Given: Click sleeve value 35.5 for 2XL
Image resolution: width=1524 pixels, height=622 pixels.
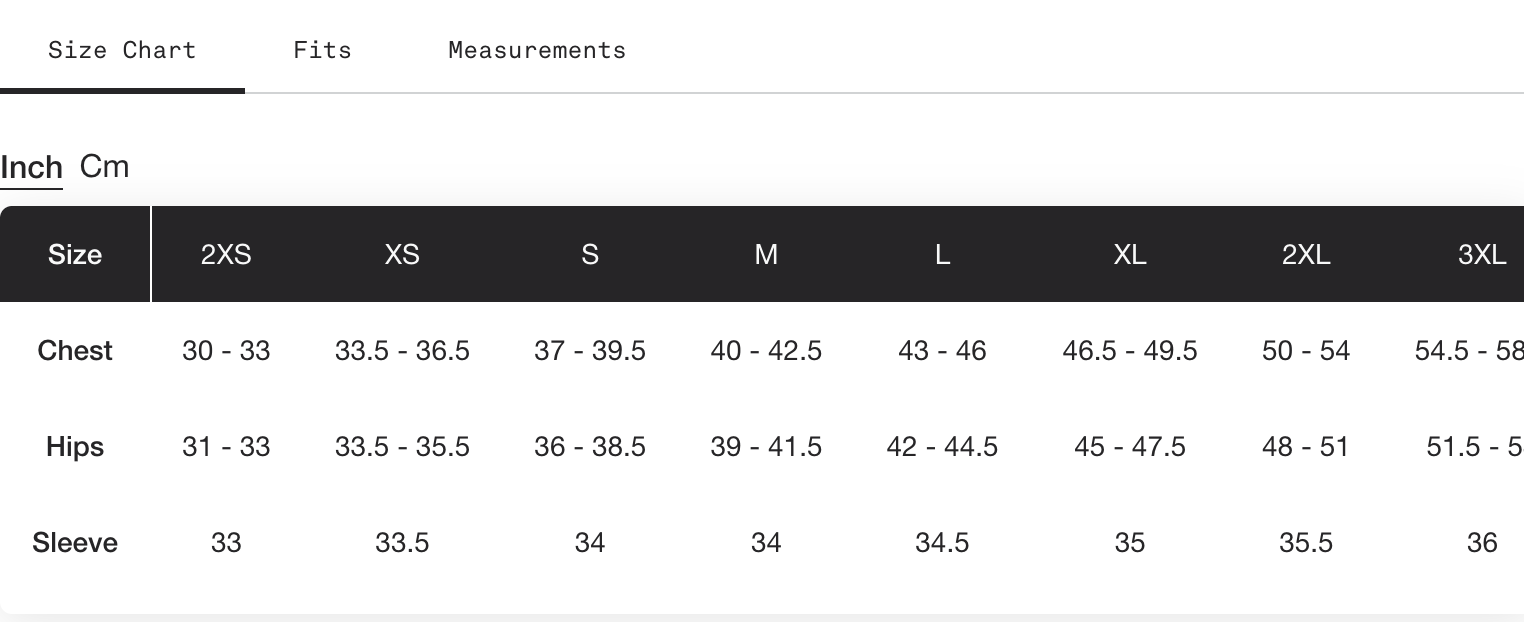Looking at the screenshot, I should click(1306, 543).
